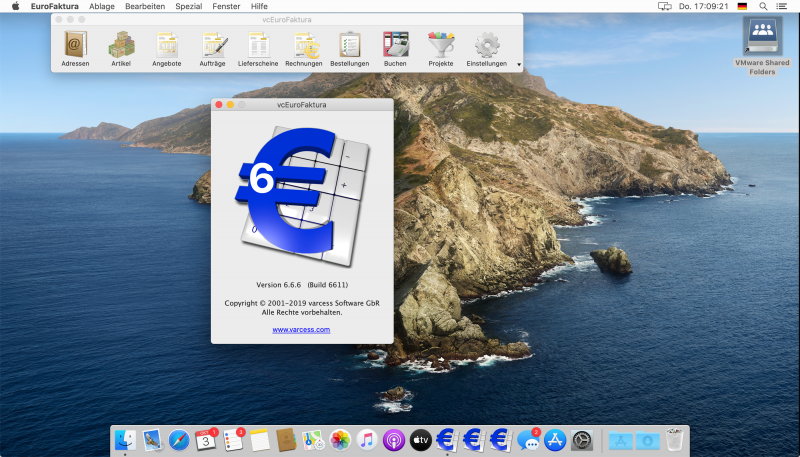Open VMware Shared Folders desktop icon
Screen dimensions: 800x457
[762, 46]
